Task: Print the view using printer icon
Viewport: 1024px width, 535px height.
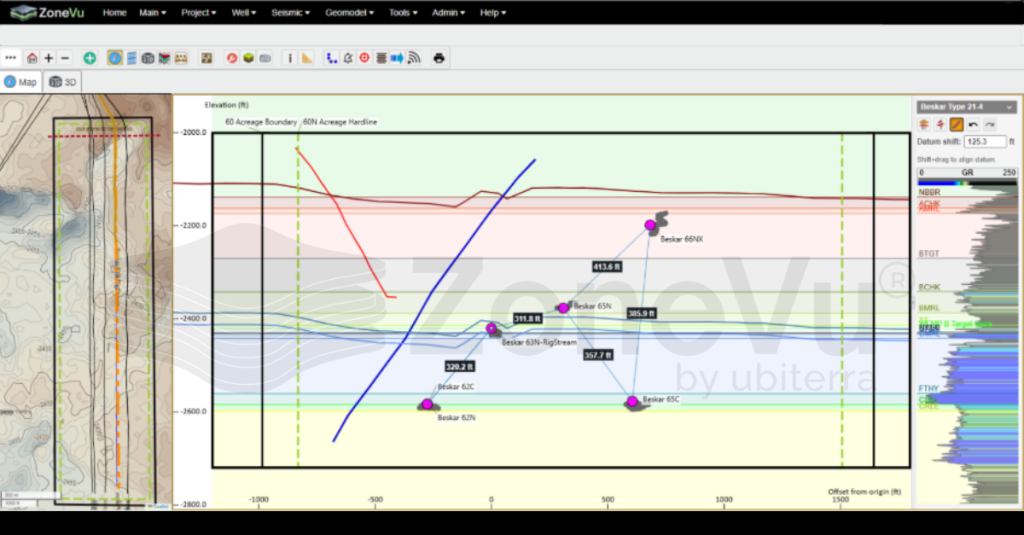Action: point(439,58)
